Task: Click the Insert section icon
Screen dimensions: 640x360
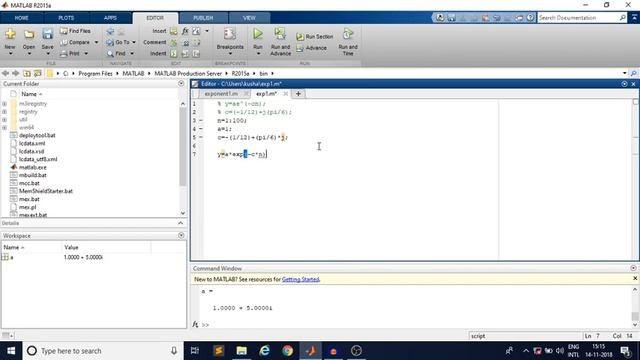Action: pos(173,31)
